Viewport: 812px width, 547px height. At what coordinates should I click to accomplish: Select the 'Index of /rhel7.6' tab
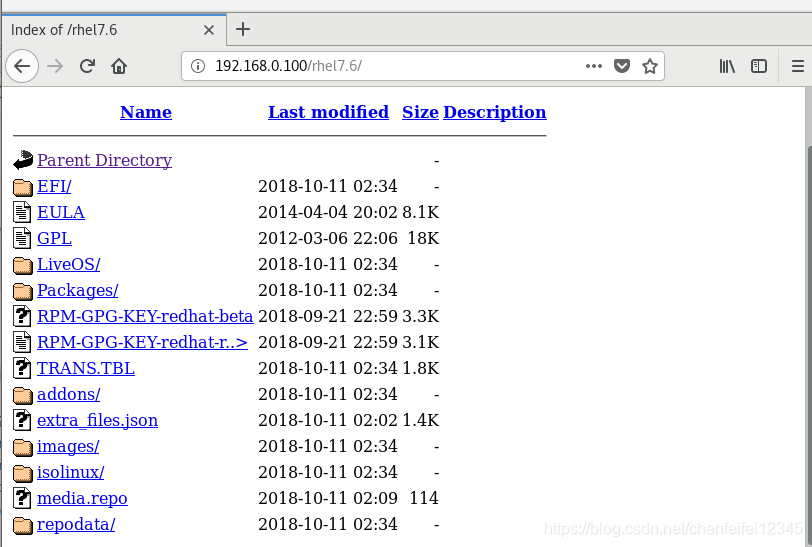pos(113,30)
